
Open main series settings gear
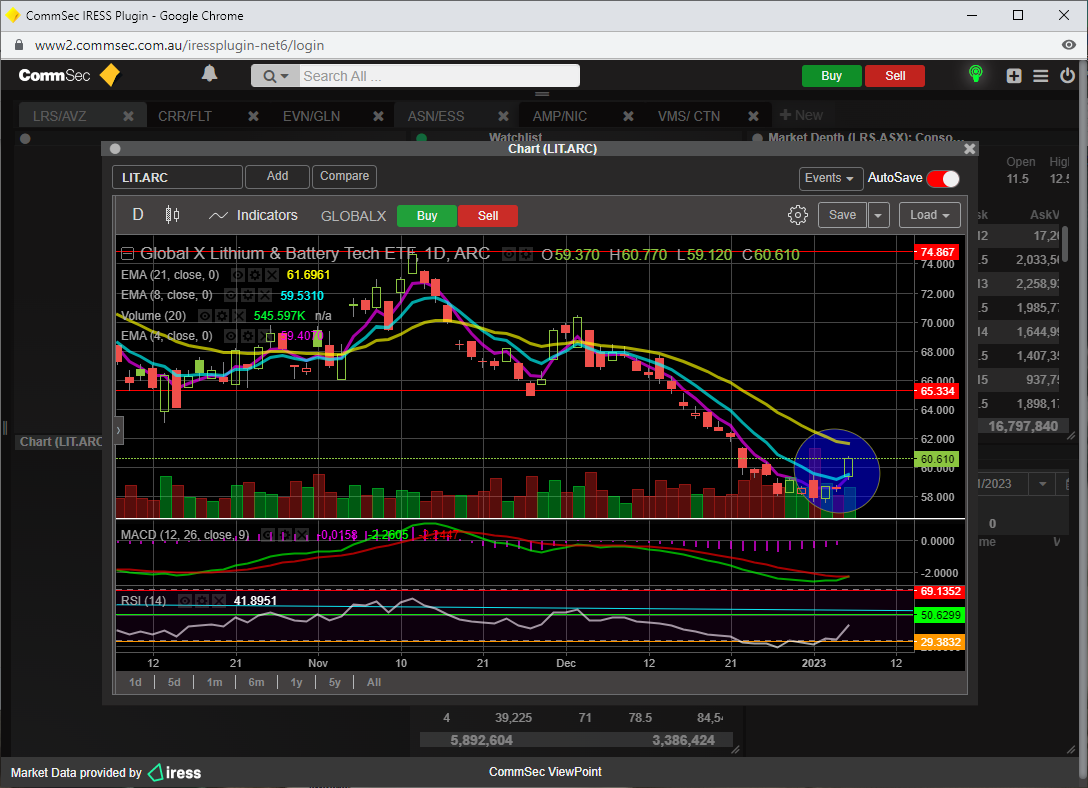[526, 255]
